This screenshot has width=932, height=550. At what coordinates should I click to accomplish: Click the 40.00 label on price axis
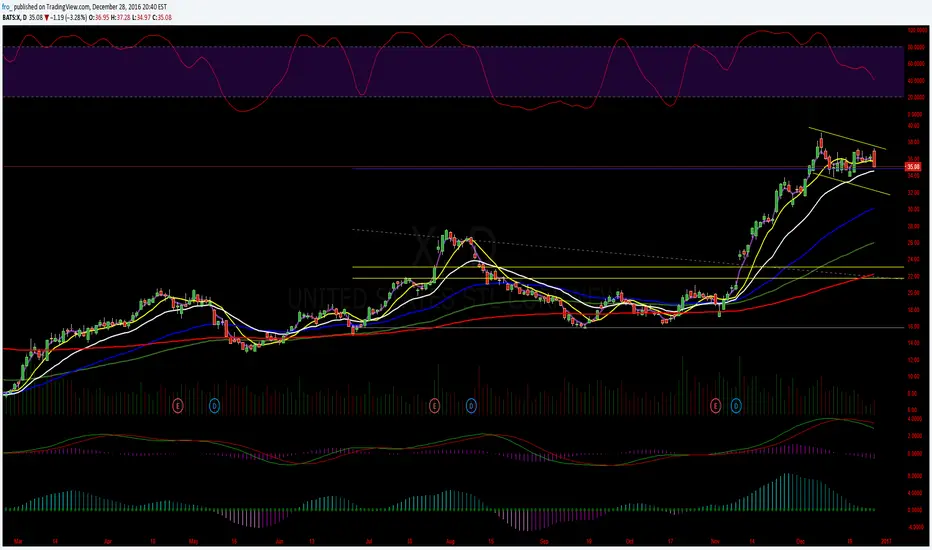pyautogui.click(x=914, y=126)
